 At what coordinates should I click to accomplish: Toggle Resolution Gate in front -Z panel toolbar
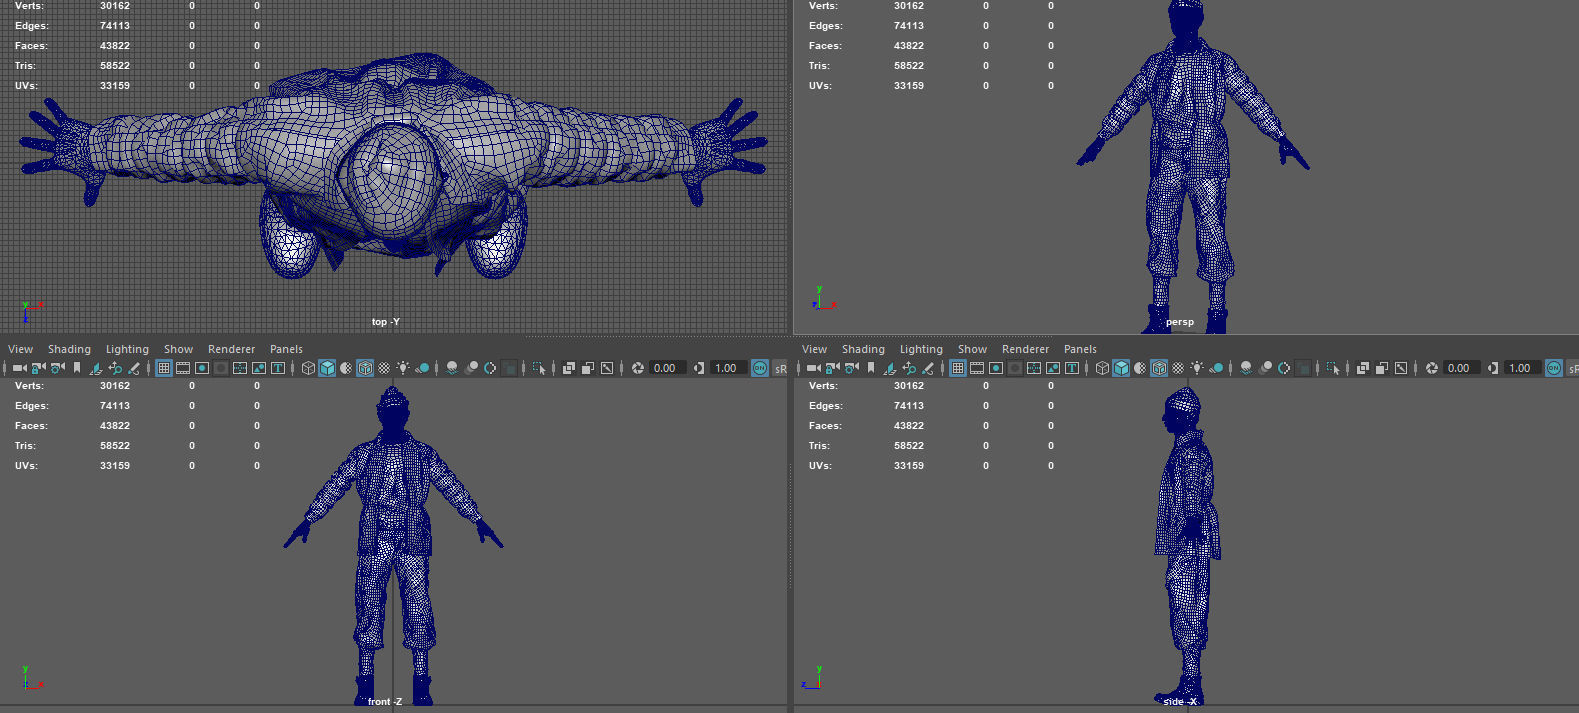[x=202, y=368]
